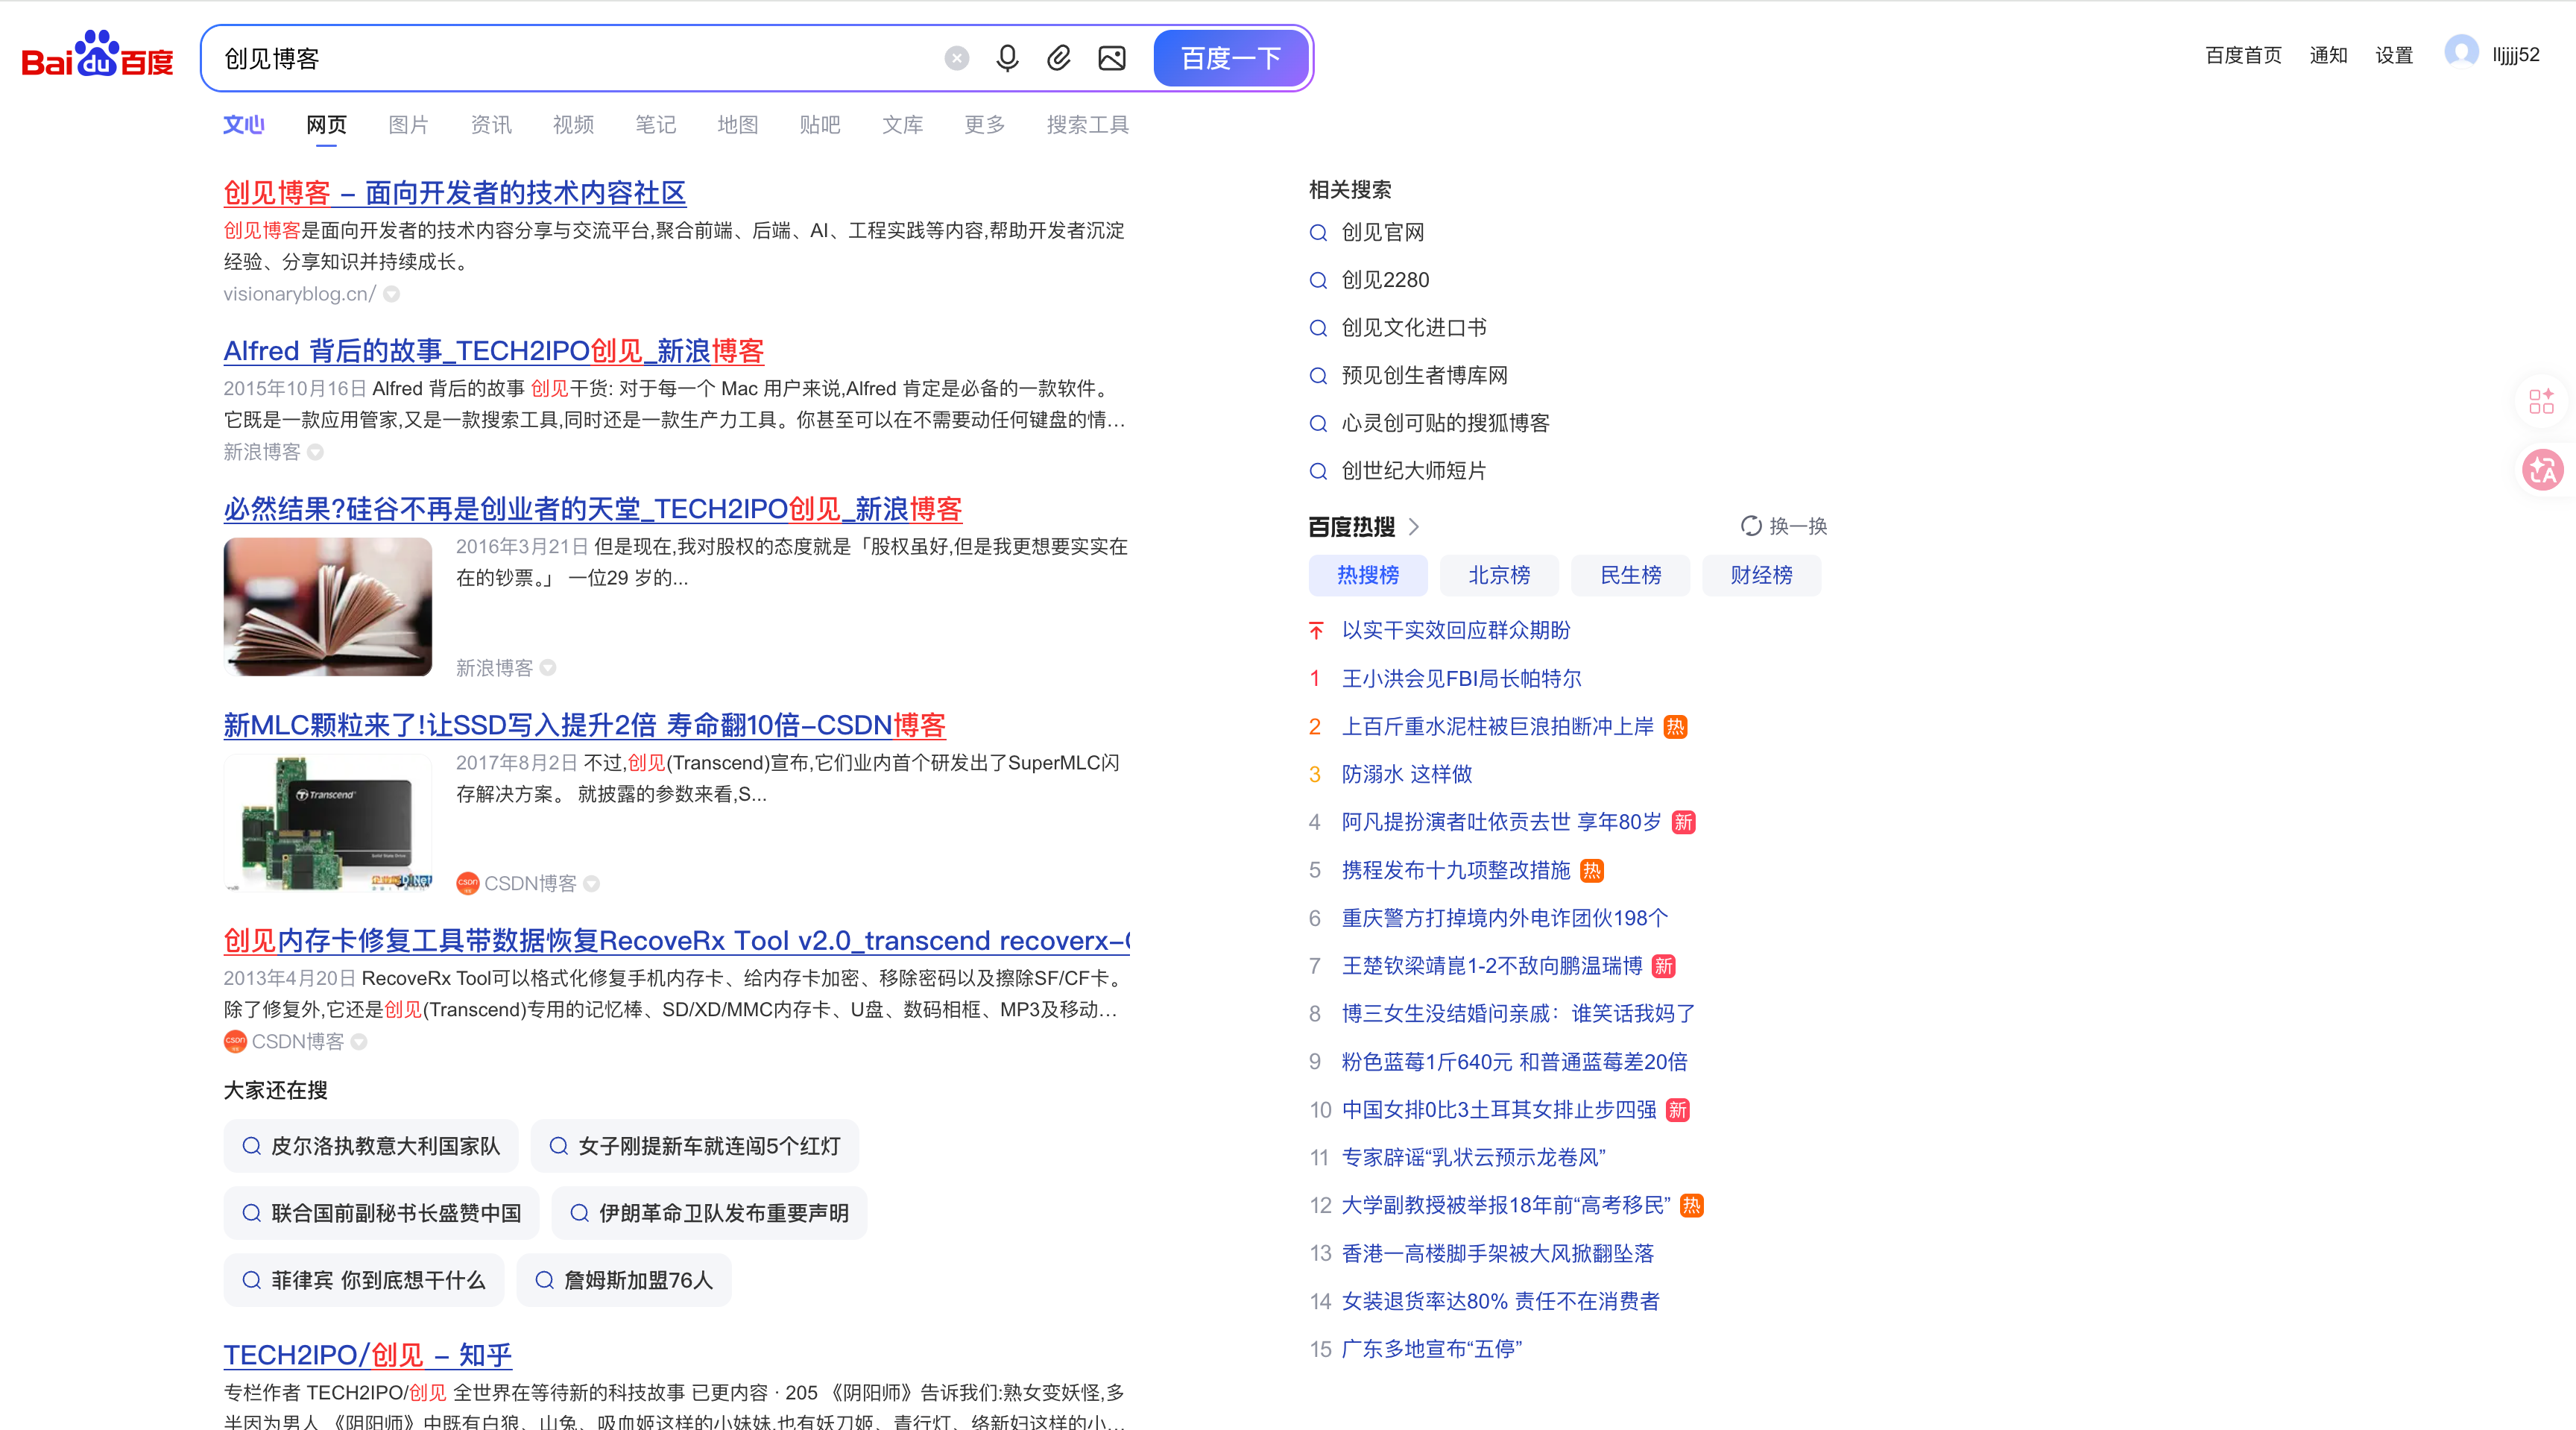This screenshot has height=1430, width=2576.
Task: Switch to the 文心 tab
Action: (x=243, y=125)
